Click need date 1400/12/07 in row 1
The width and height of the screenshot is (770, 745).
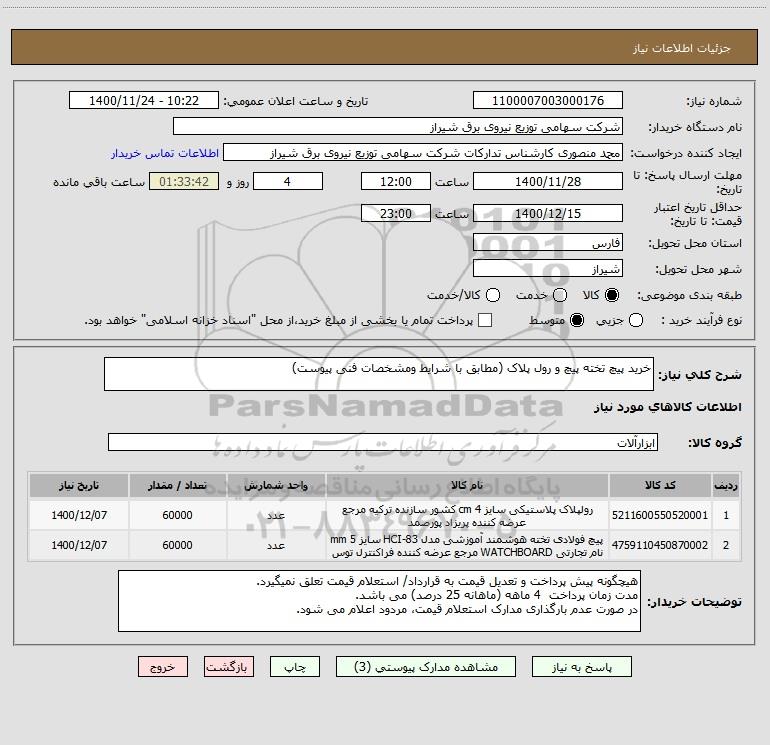[79, 515]
